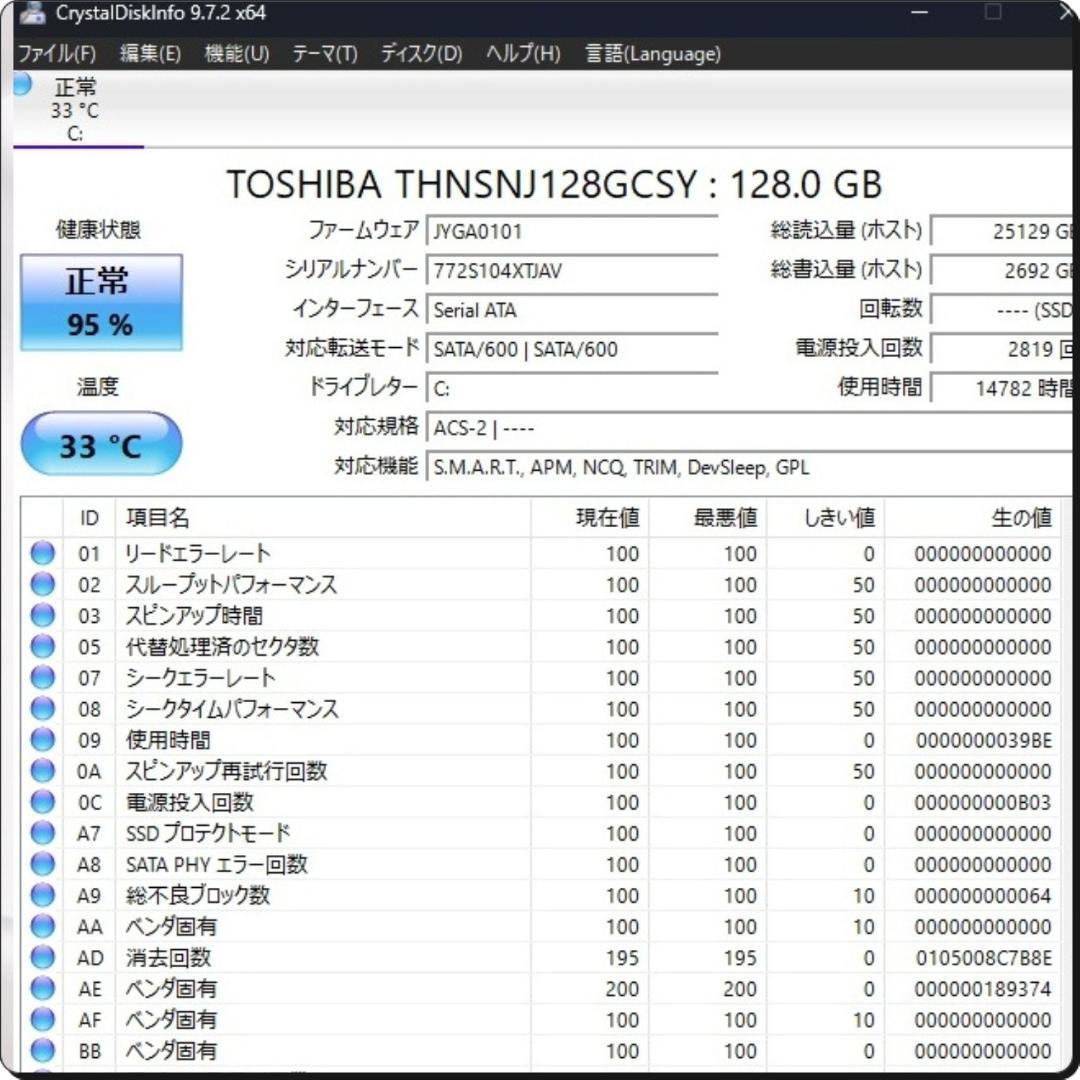Click the disk status circle beside 正常 33 °C
The height and width of the screenshot is (1080, 1080).
click(x=22, y=83)
